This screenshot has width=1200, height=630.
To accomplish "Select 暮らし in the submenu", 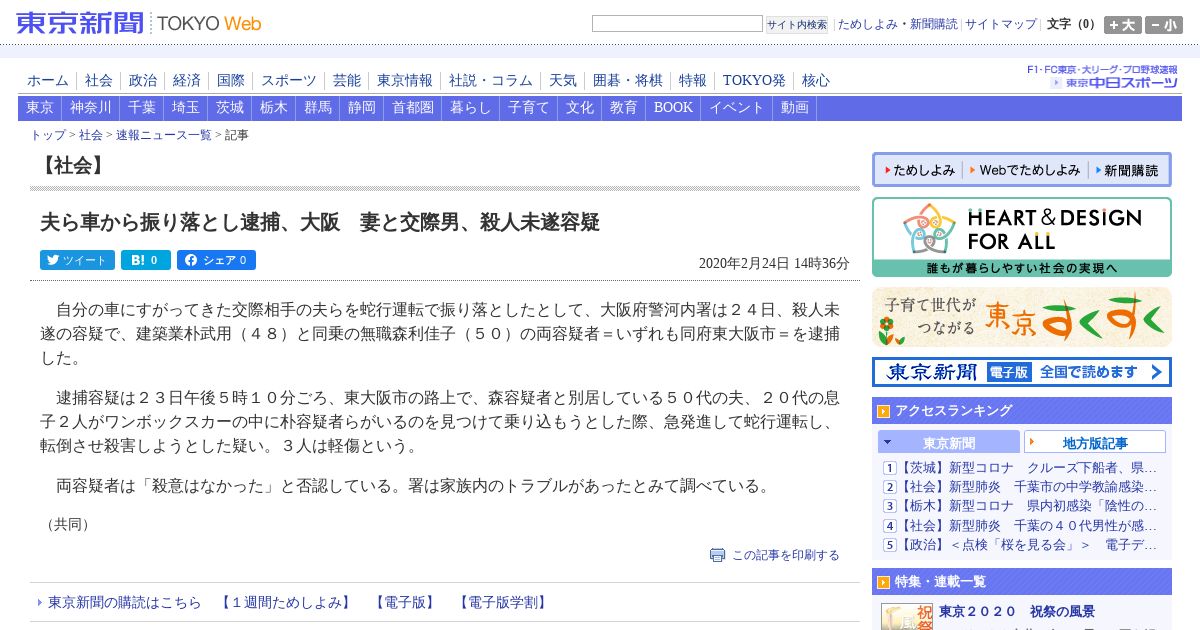I will coord(471,108).
